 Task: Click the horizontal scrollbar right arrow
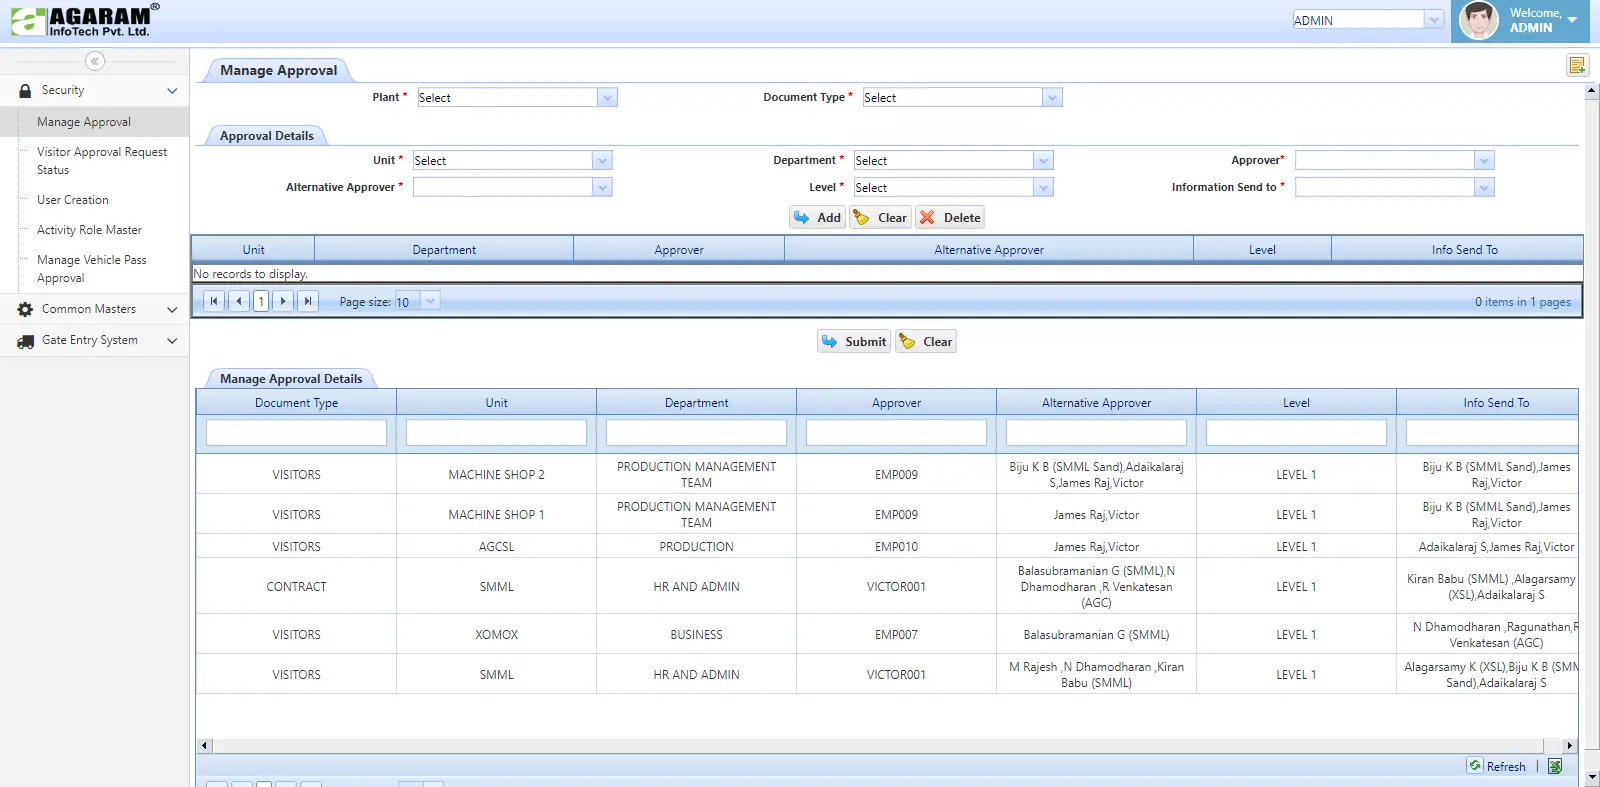click(x=1569, y=745)
